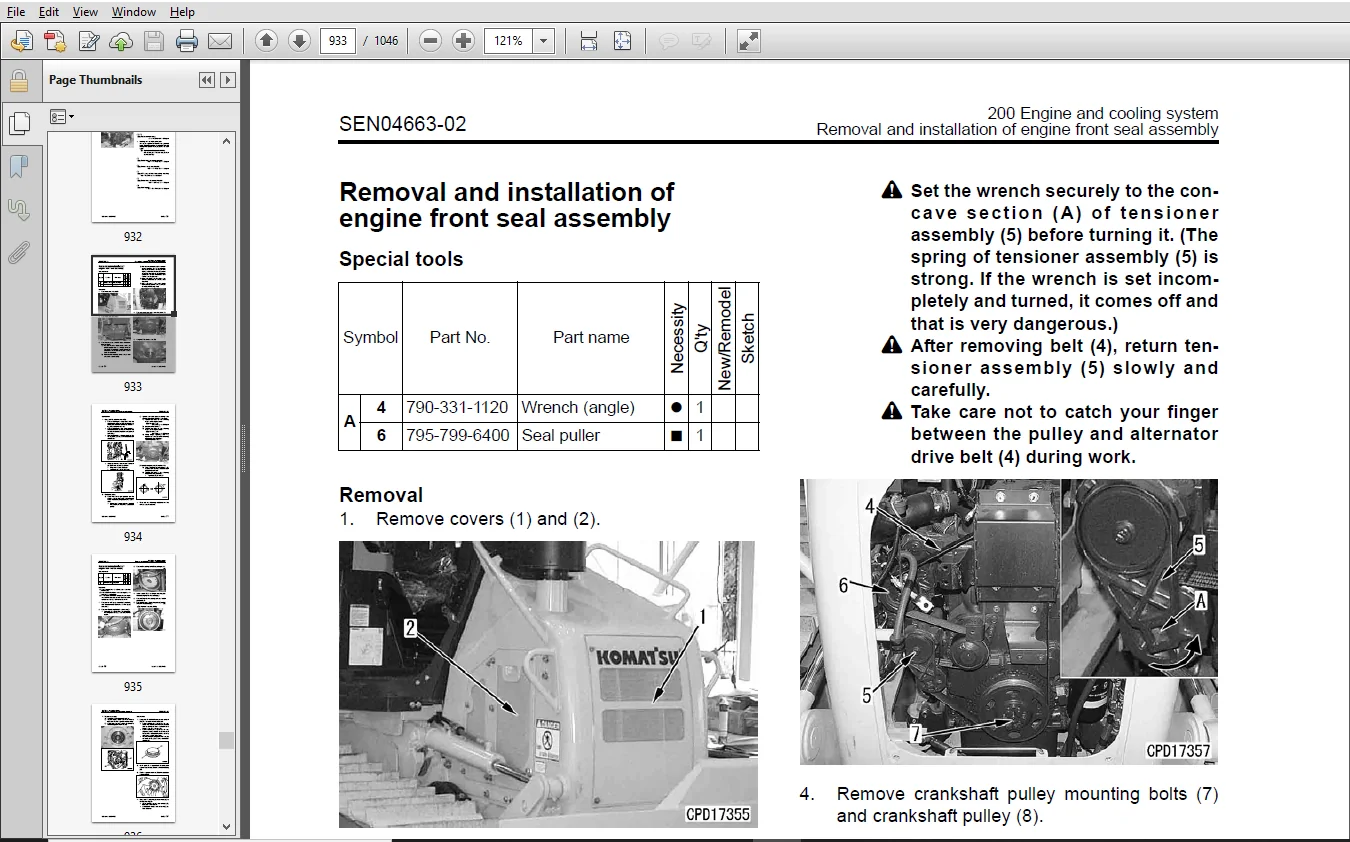
Task: Open the zoom level dropdown arrow
Action: 544,41
